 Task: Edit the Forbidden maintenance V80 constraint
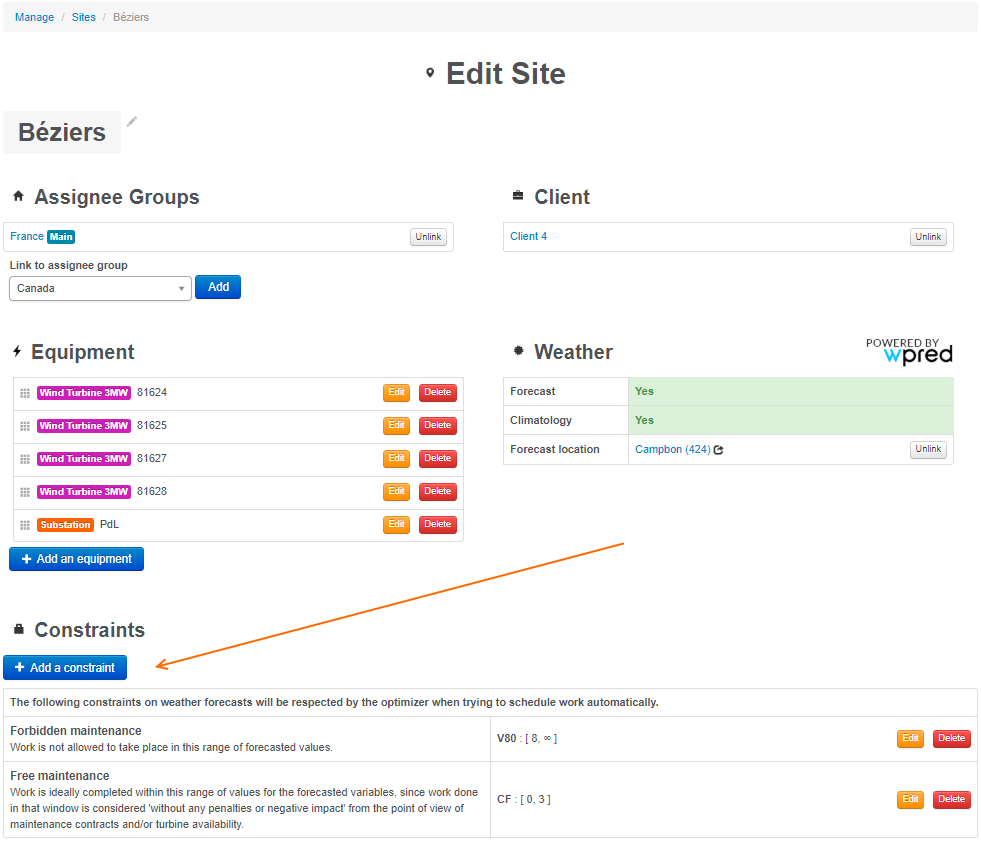coord(910,738)
